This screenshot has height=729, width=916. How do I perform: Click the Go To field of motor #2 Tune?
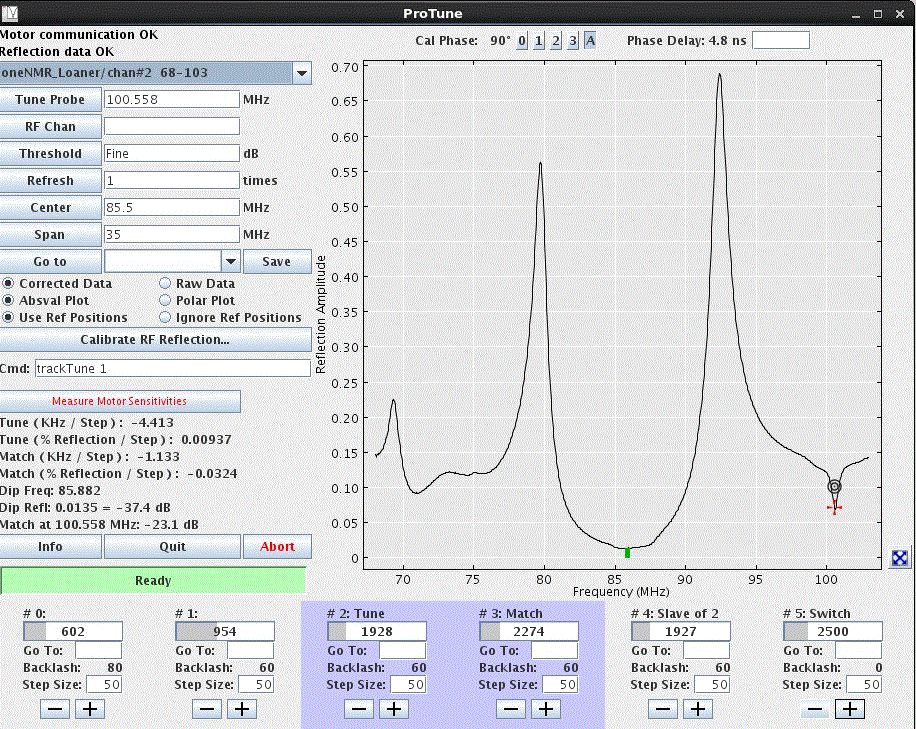point(403,650)
